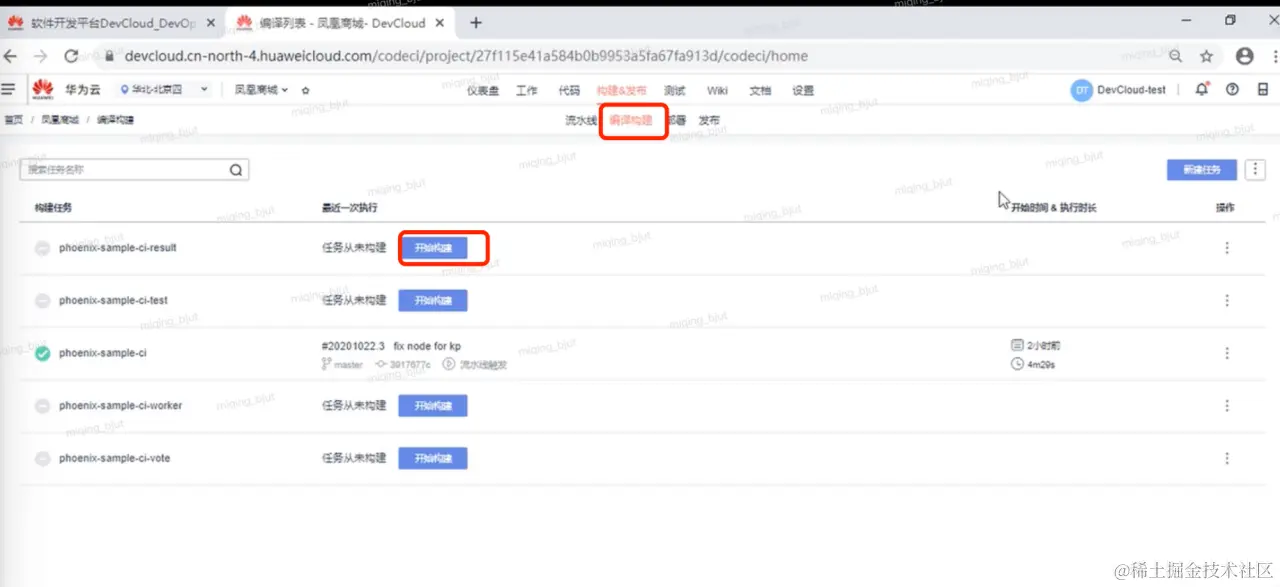Go to 首页 in breadcrumb

(14, 120)
